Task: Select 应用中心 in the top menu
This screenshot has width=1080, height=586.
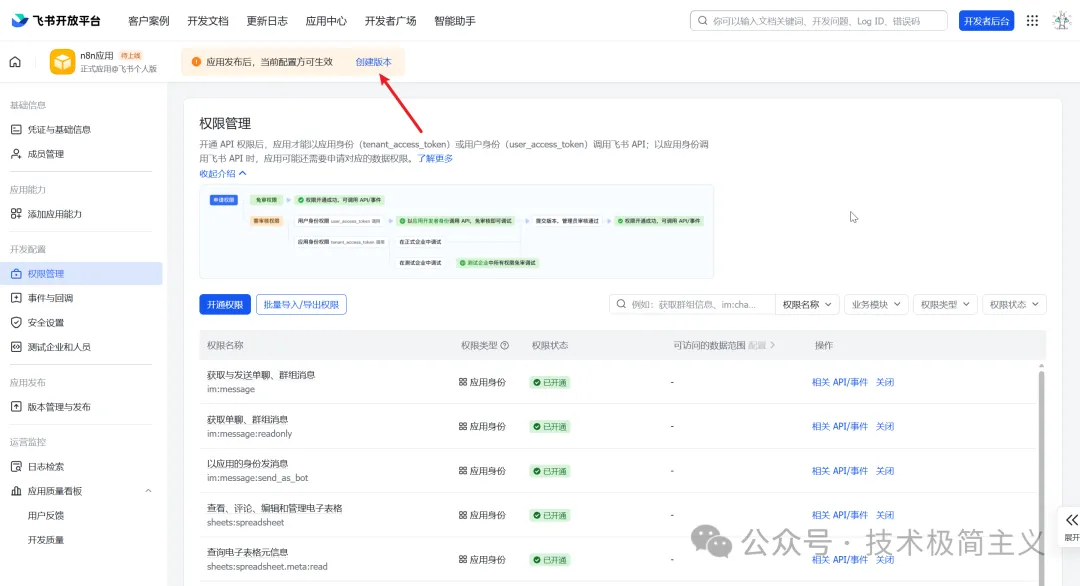Action: click(326, 20)
